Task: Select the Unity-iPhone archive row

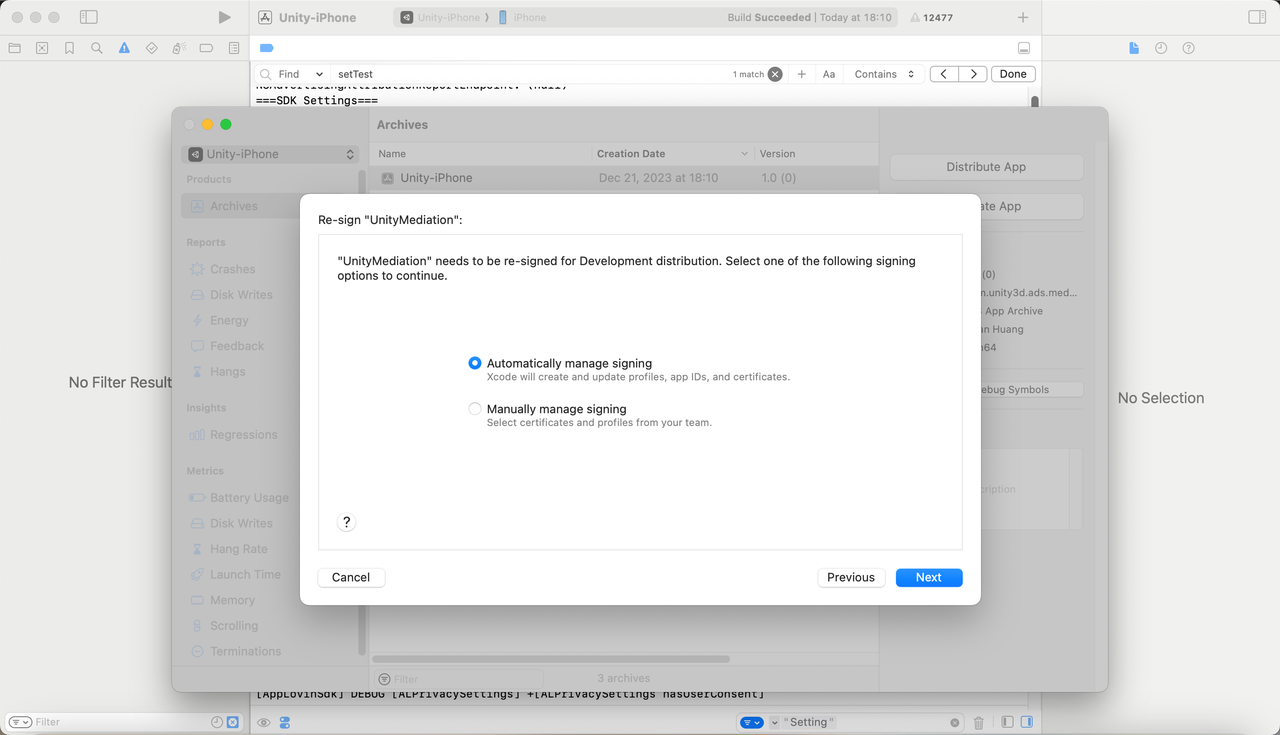Action: [624, 178]
